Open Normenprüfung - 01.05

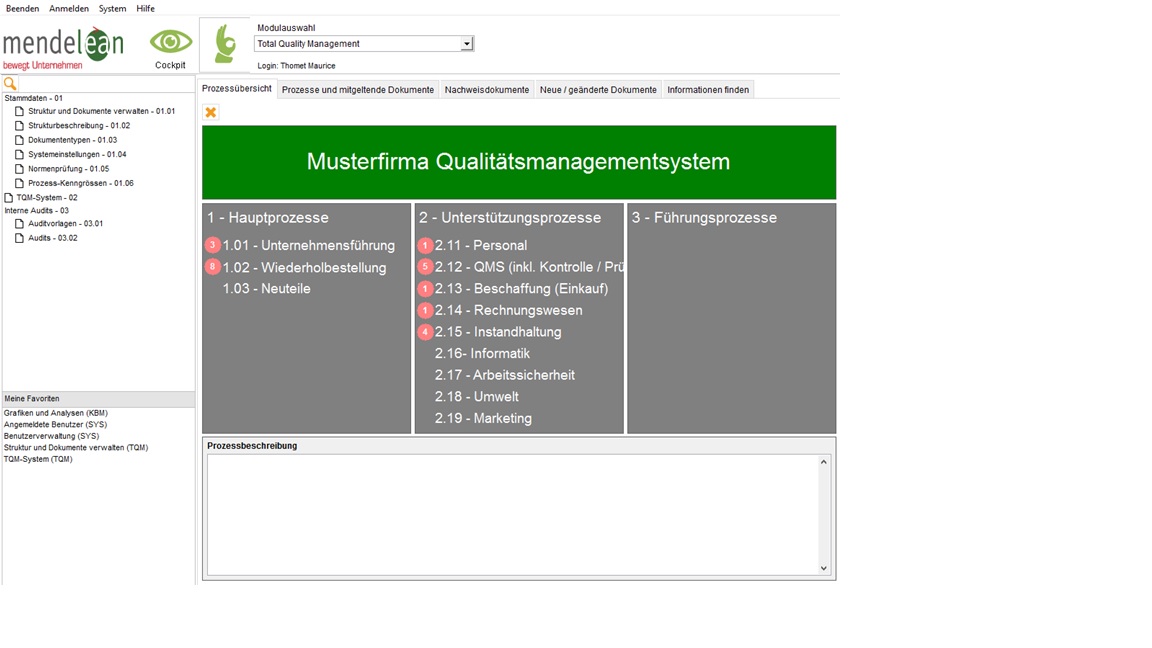(68, 169)
